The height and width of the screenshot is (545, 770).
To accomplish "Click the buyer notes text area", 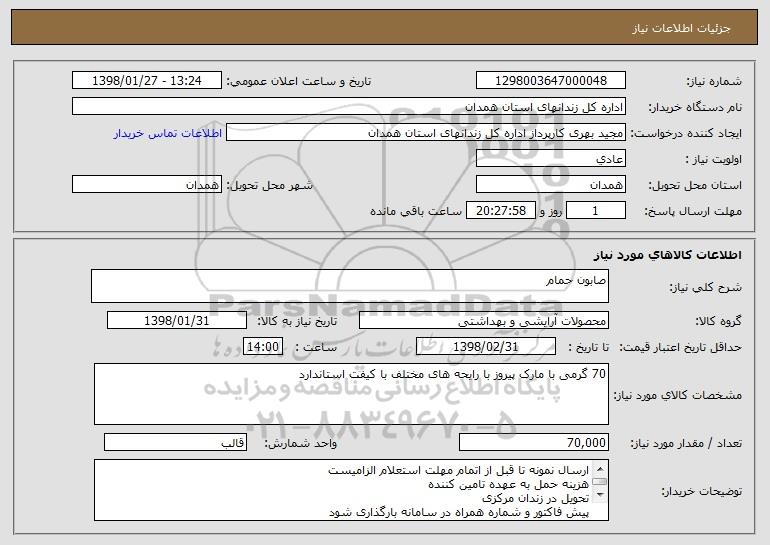I will point(351,490).
